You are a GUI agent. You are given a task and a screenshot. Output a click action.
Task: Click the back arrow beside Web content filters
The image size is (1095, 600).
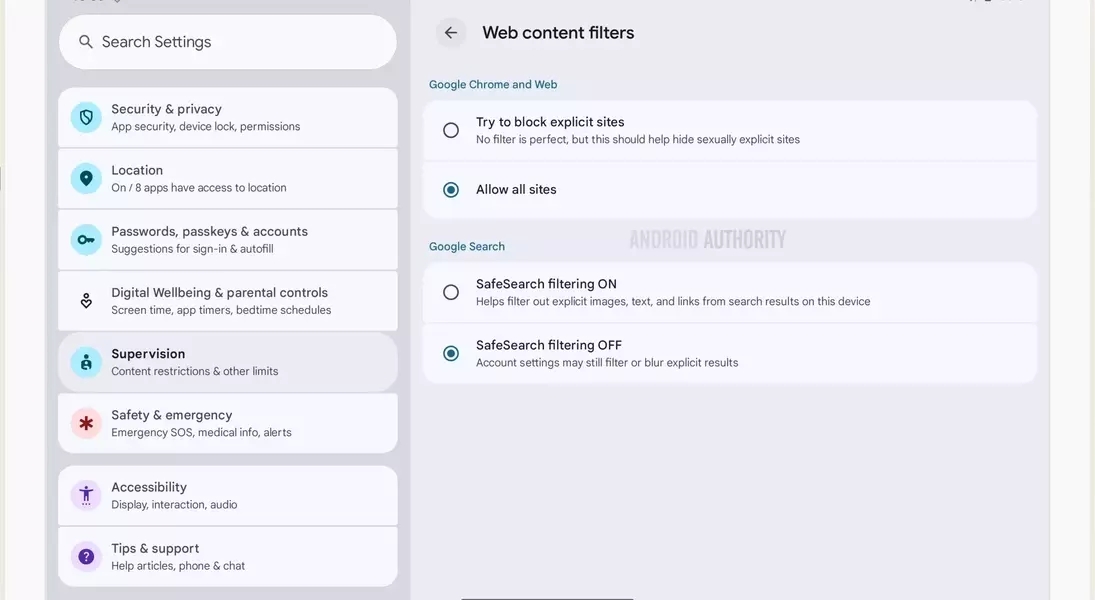(451, 33)
